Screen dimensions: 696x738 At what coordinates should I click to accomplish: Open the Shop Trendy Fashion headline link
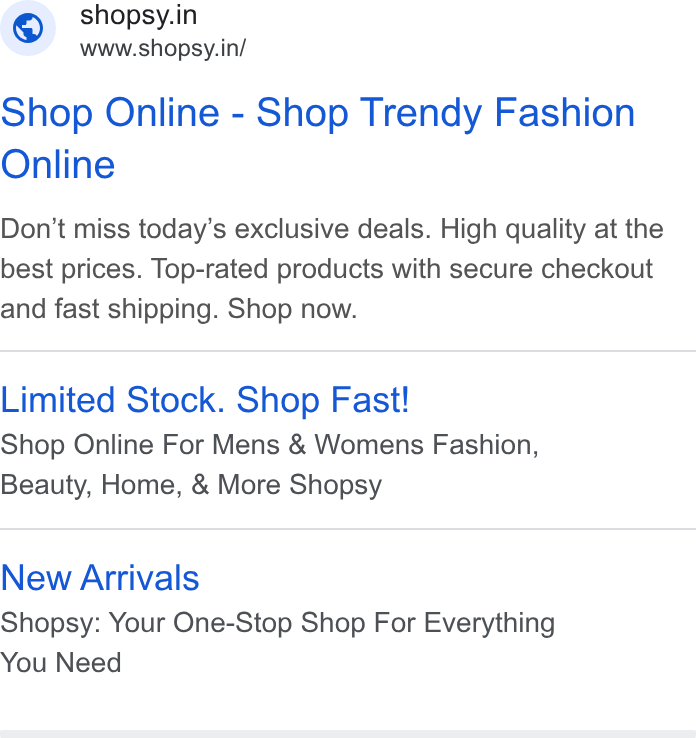click(x=318, y=138)
